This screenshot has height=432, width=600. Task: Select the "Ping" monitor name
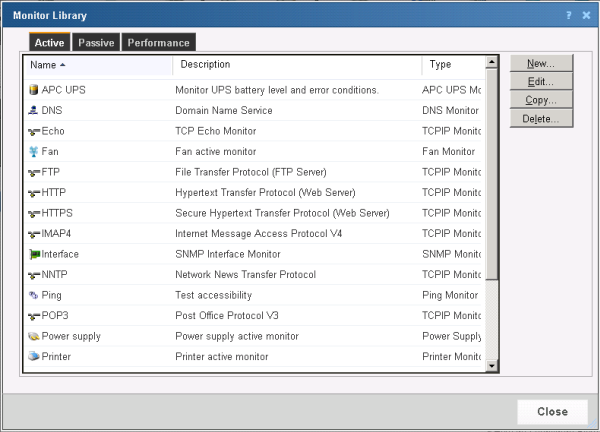coord(52,295)
